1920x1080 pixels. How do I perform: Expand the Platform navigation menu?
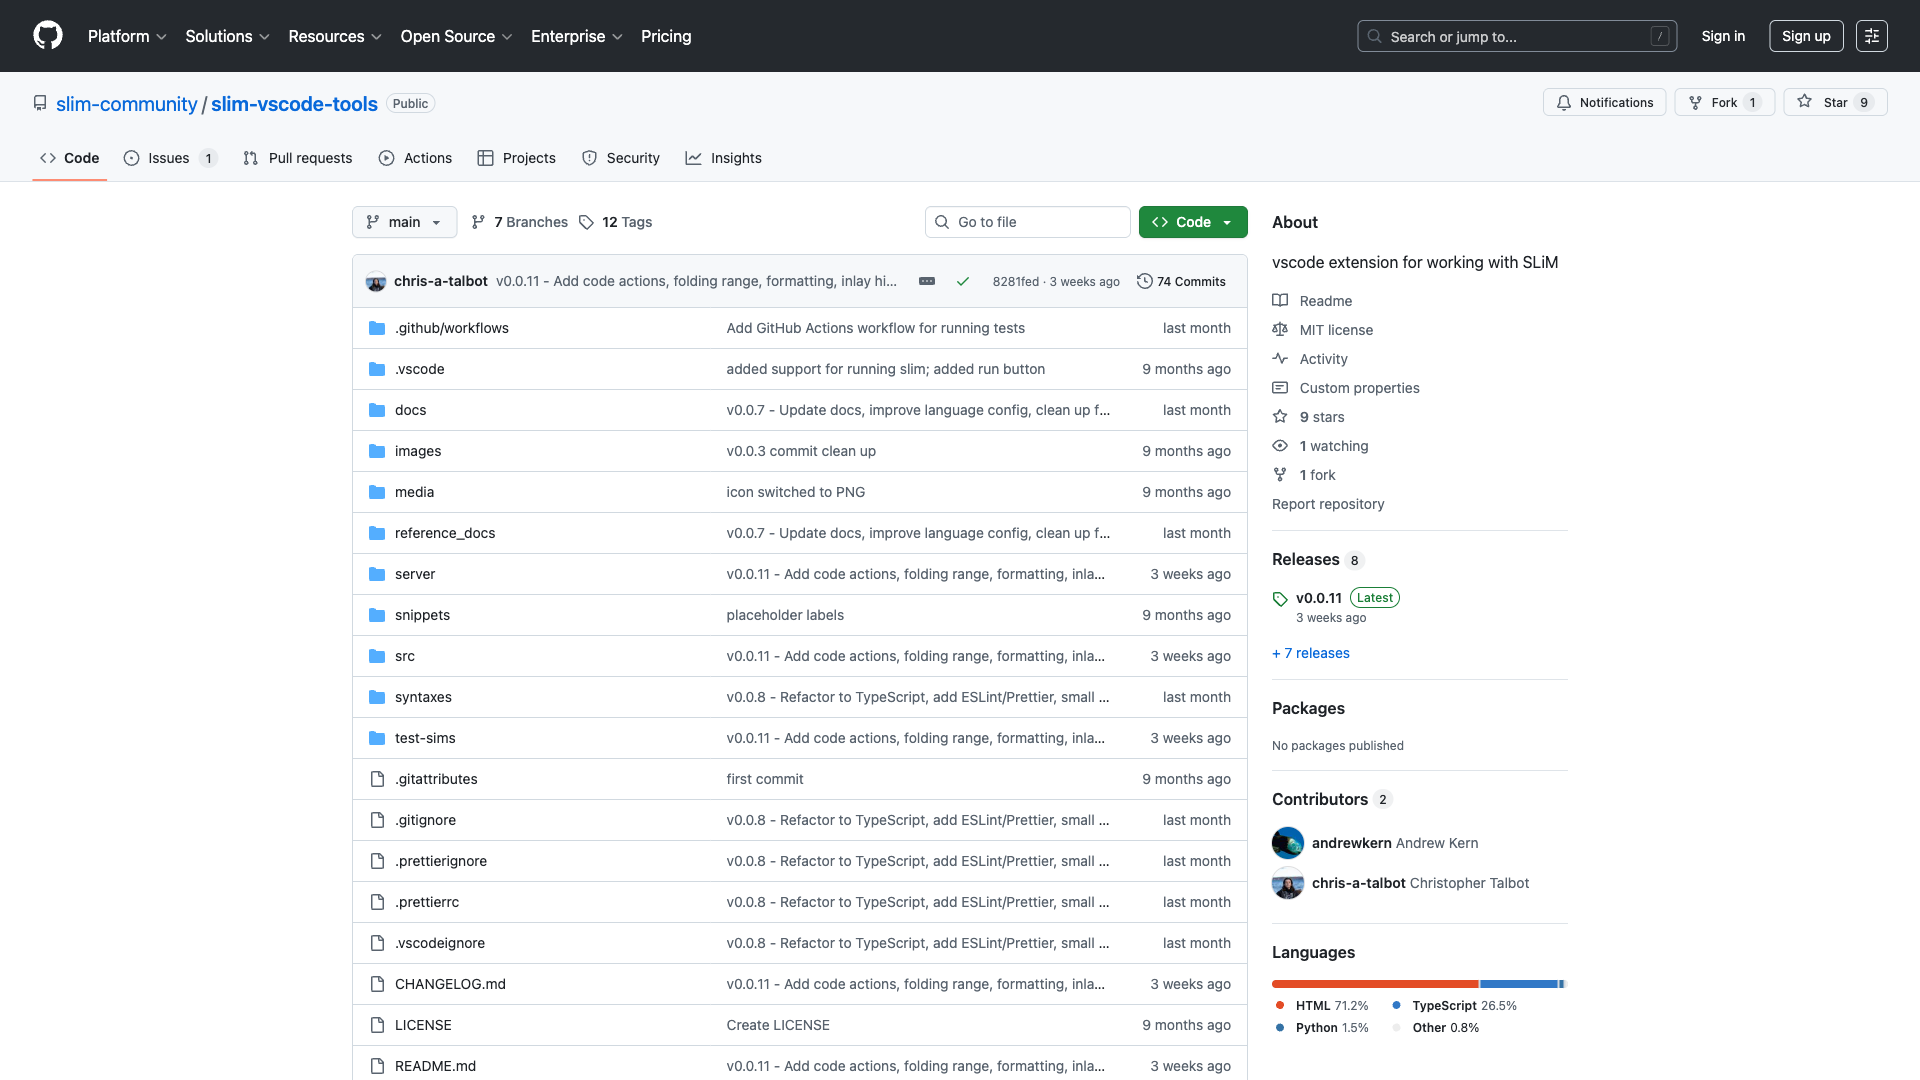coord(127,36)
